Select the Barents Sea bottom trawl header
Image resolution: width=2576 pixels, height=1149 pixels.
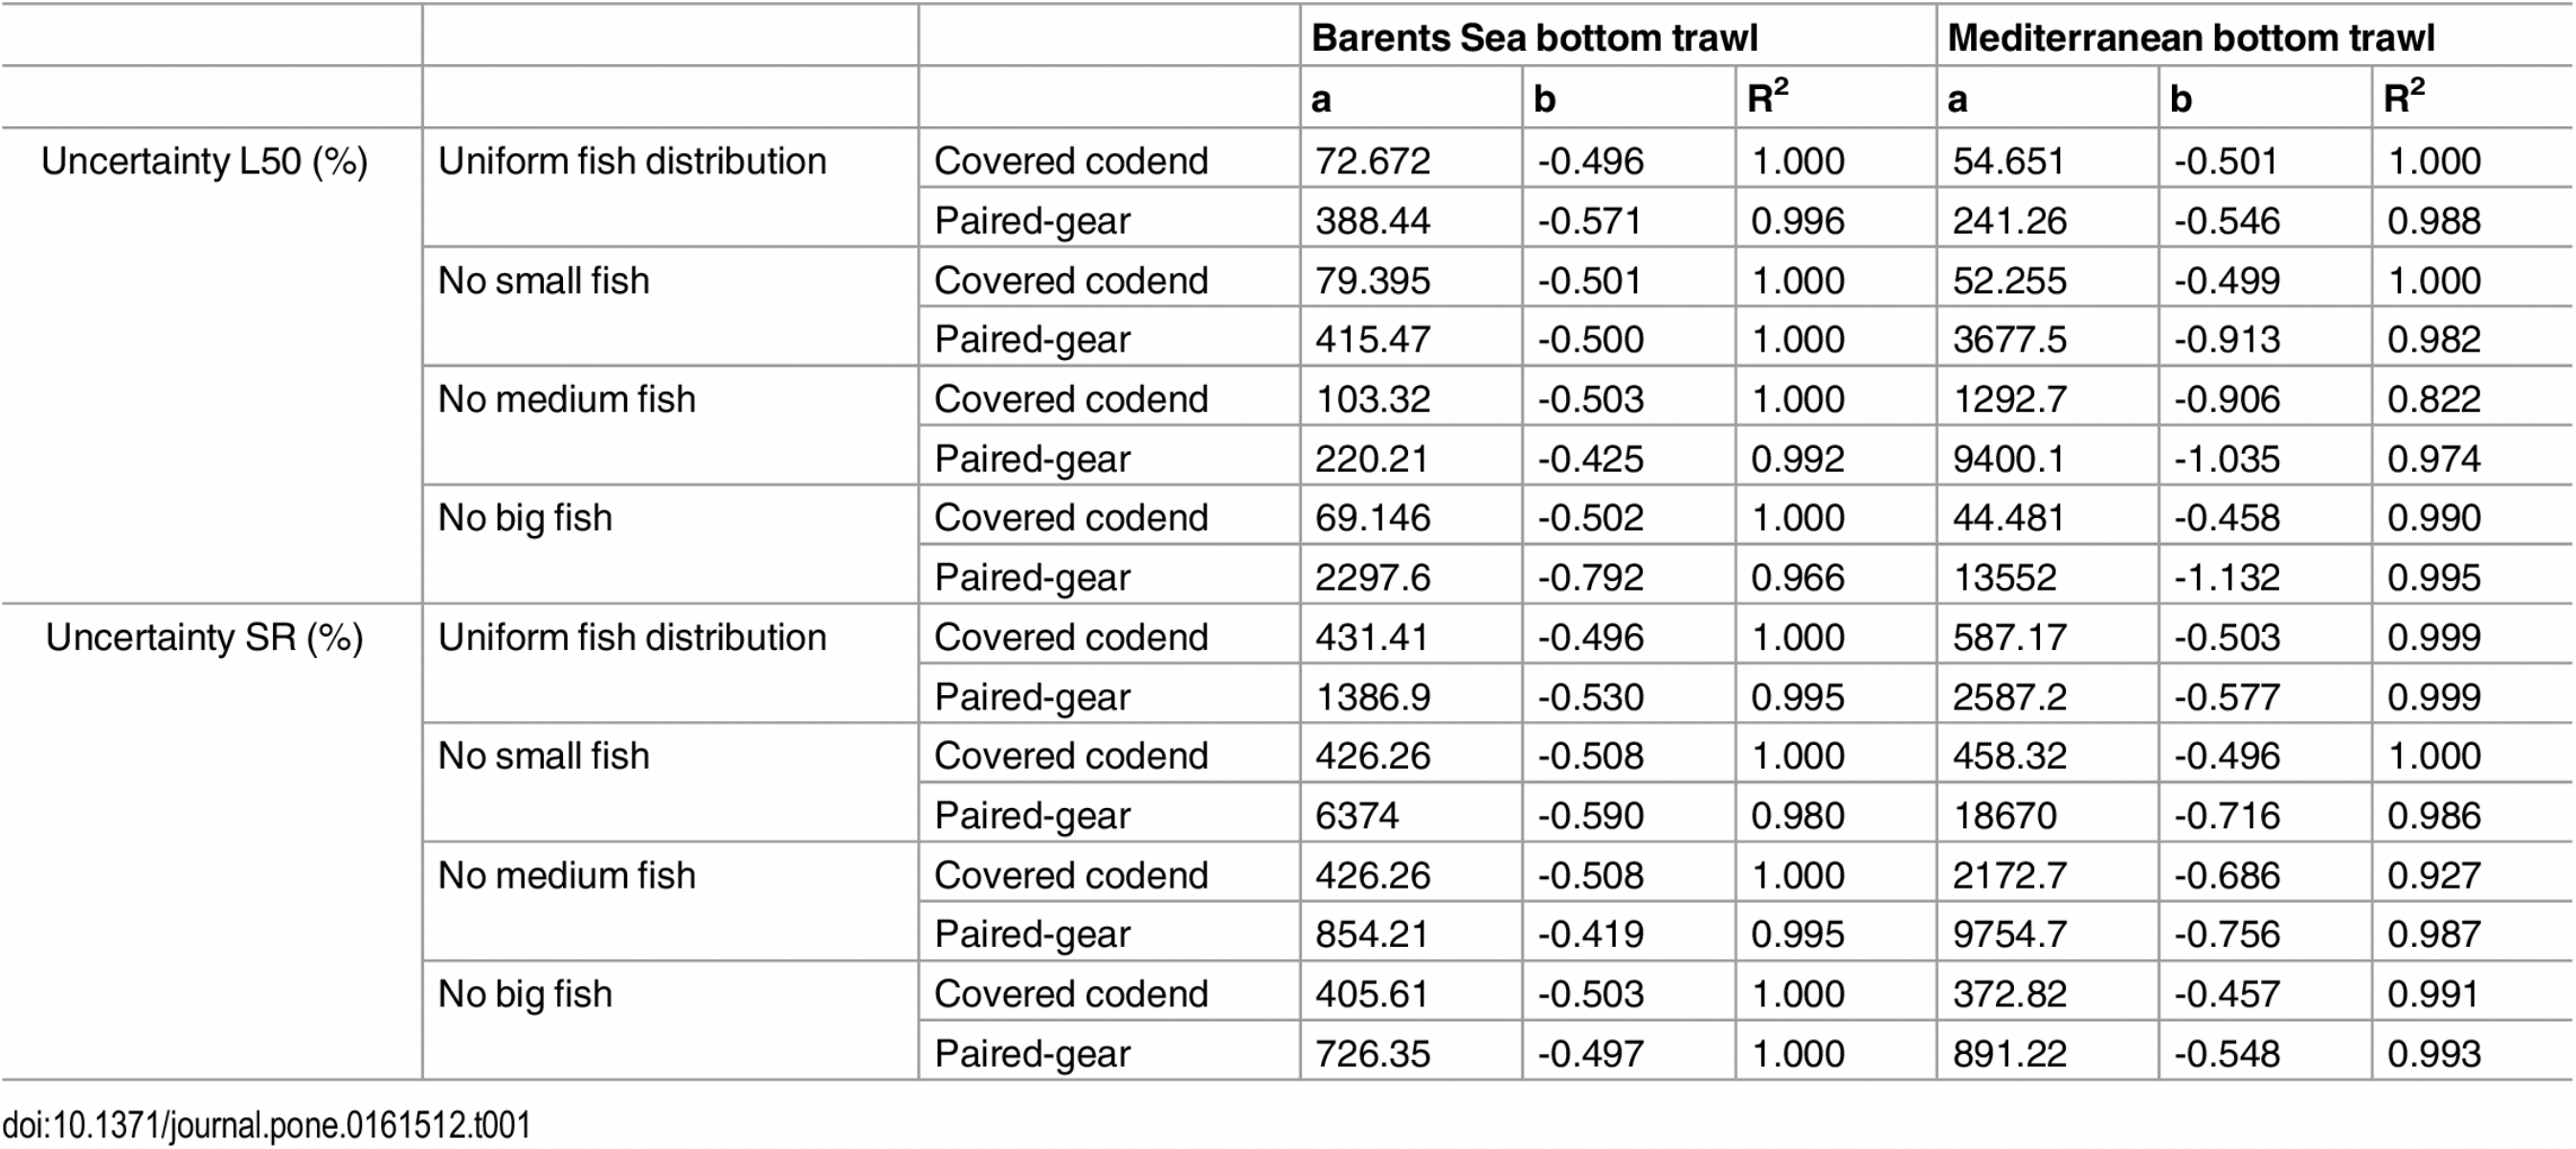pos(1534,38)
